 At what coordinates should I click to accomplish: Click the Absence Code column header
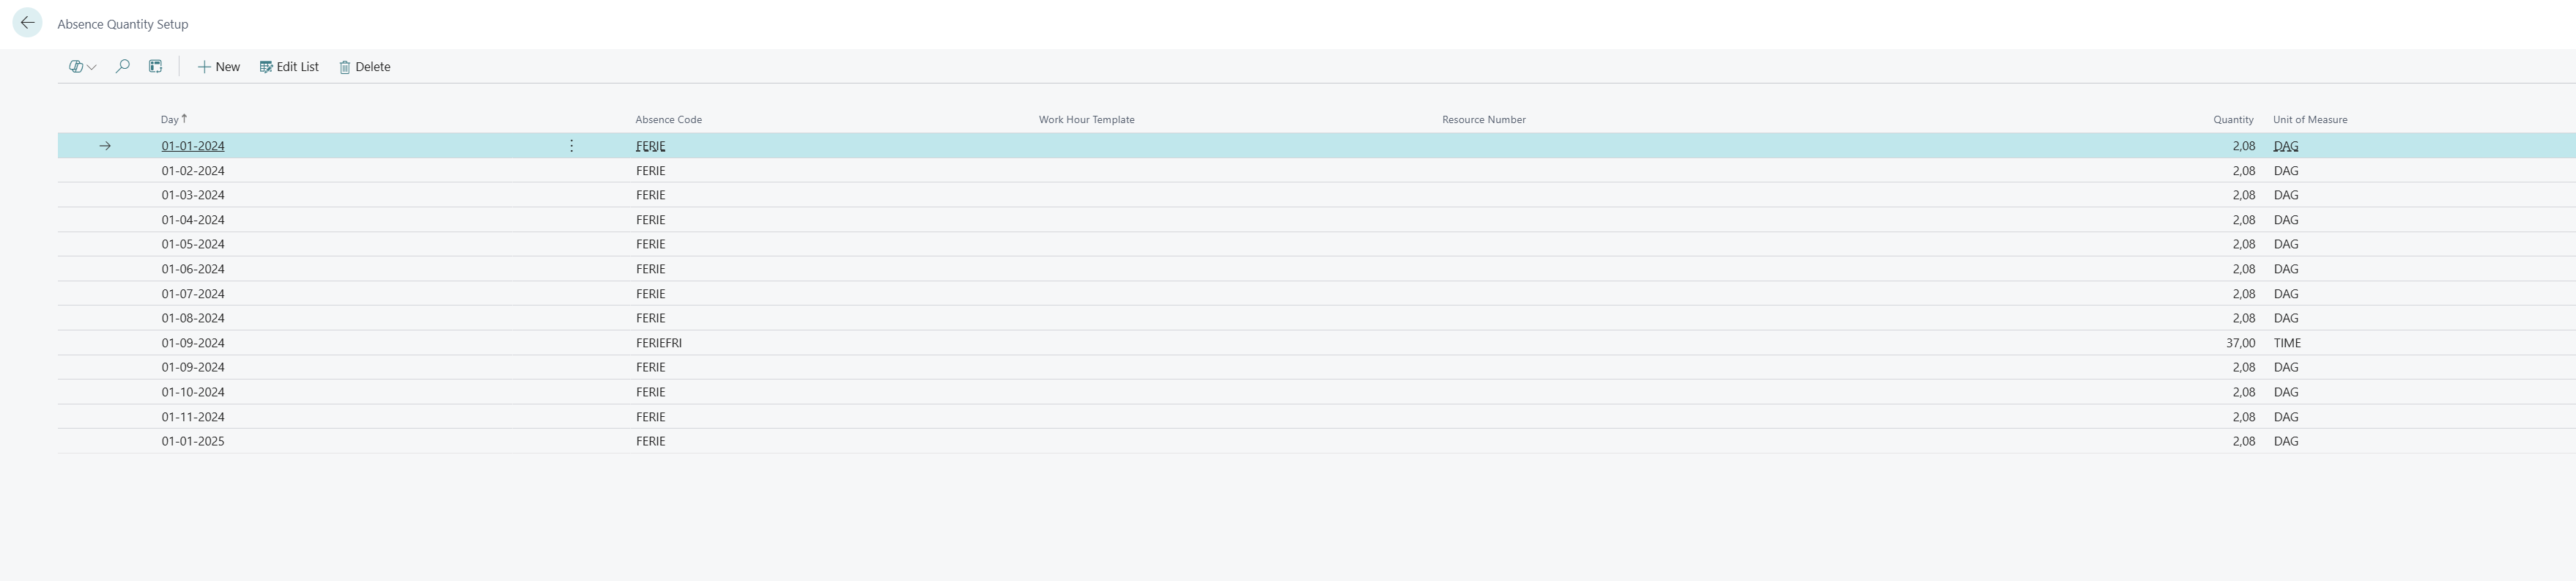pos(668,119)
